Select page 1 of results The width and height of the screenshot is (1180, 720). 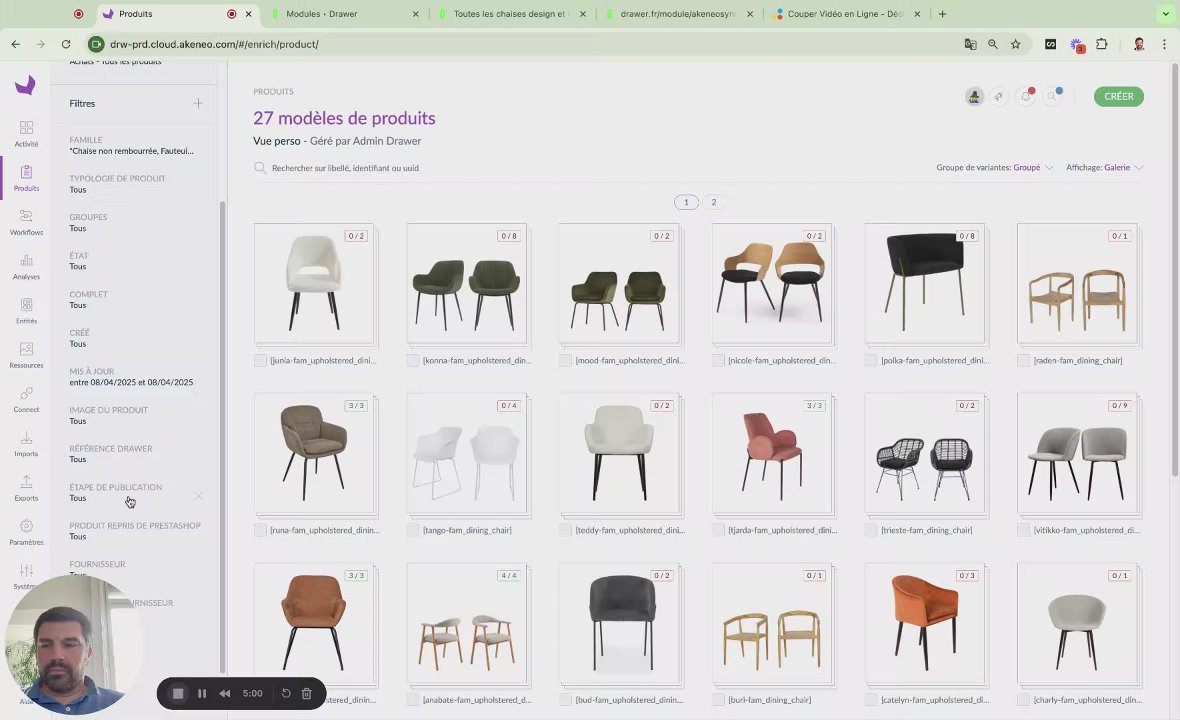(x=686, y=202)
